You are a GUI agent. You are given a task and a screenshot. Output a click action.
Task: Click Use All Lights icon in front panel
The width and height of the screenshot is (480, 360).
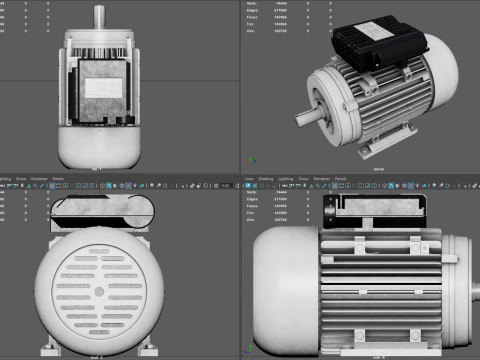tap(135, 186)
